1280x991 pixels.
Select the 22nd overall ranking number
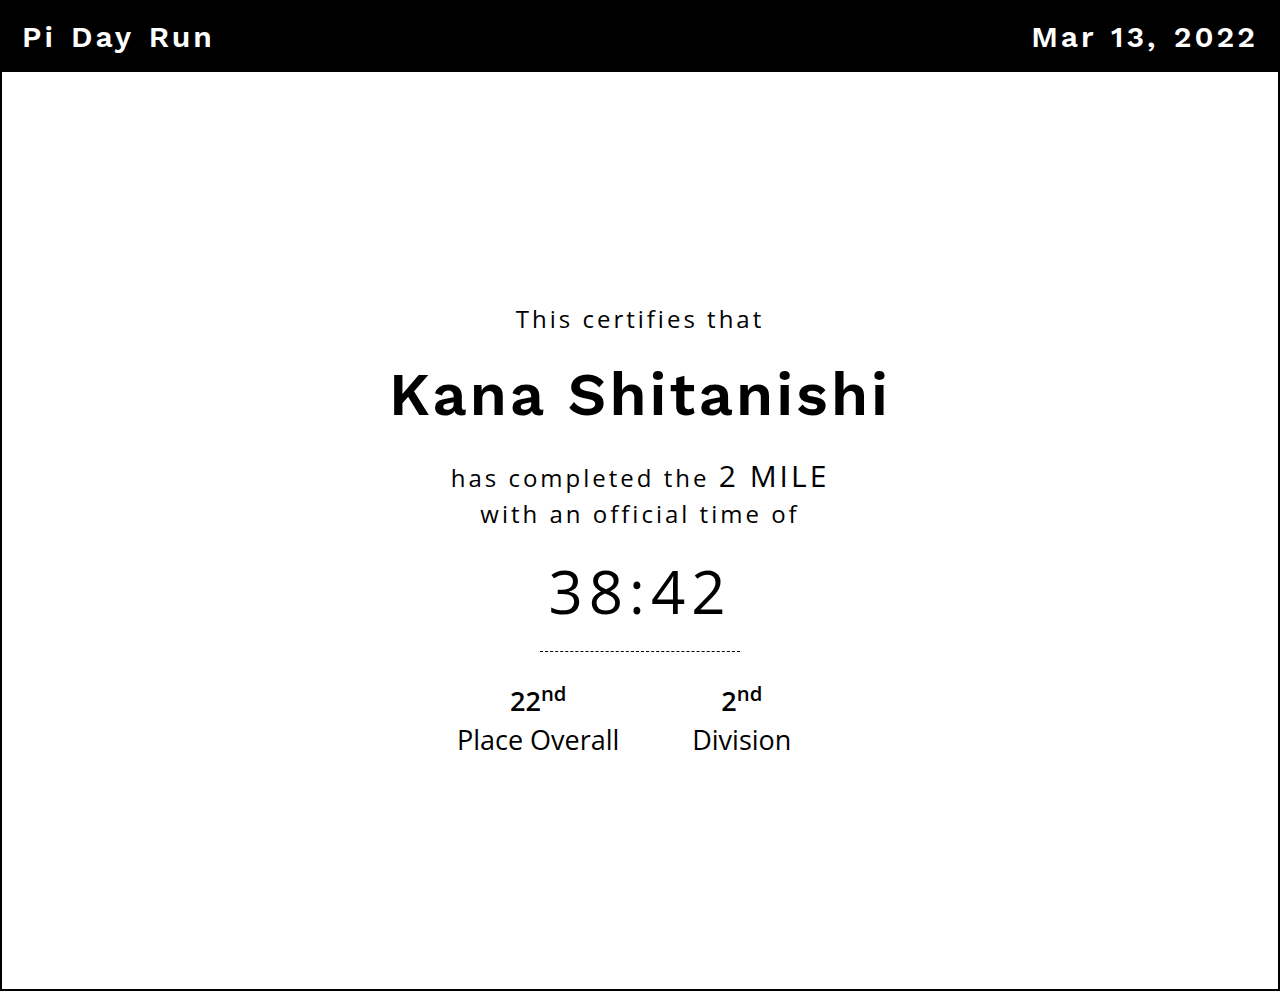click(x=537, y=700)
